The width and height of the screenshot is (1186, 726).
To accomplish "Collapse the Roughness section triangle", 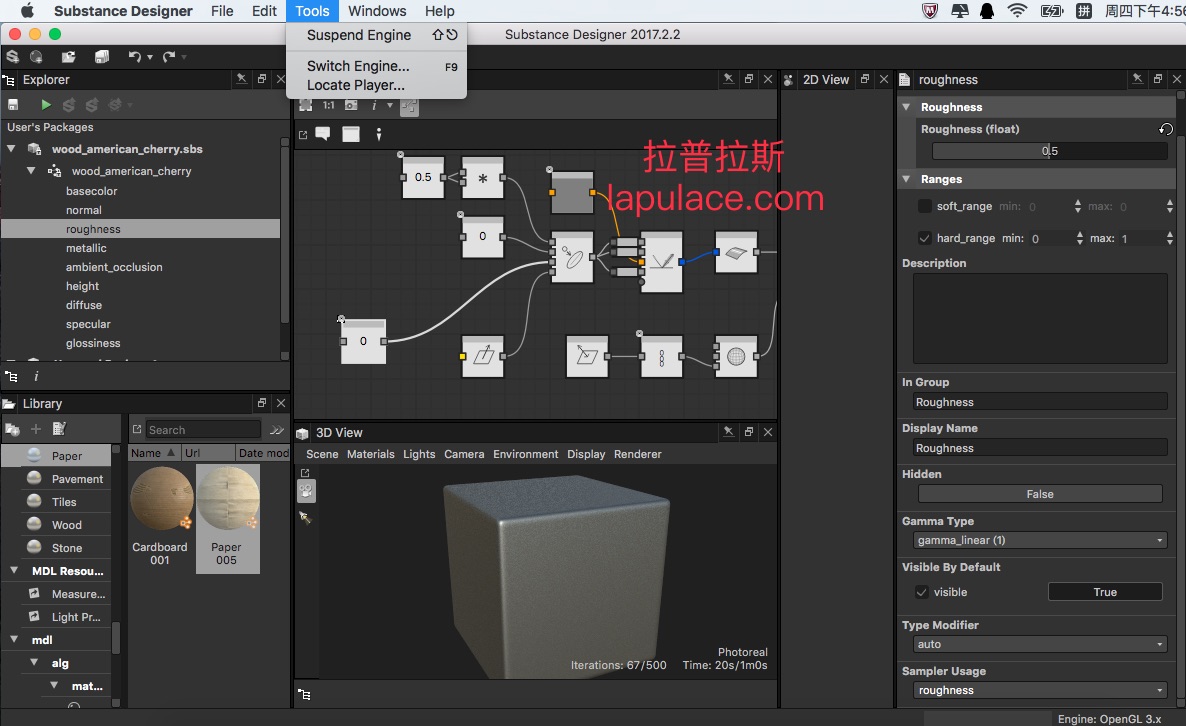I will point(906,107).
